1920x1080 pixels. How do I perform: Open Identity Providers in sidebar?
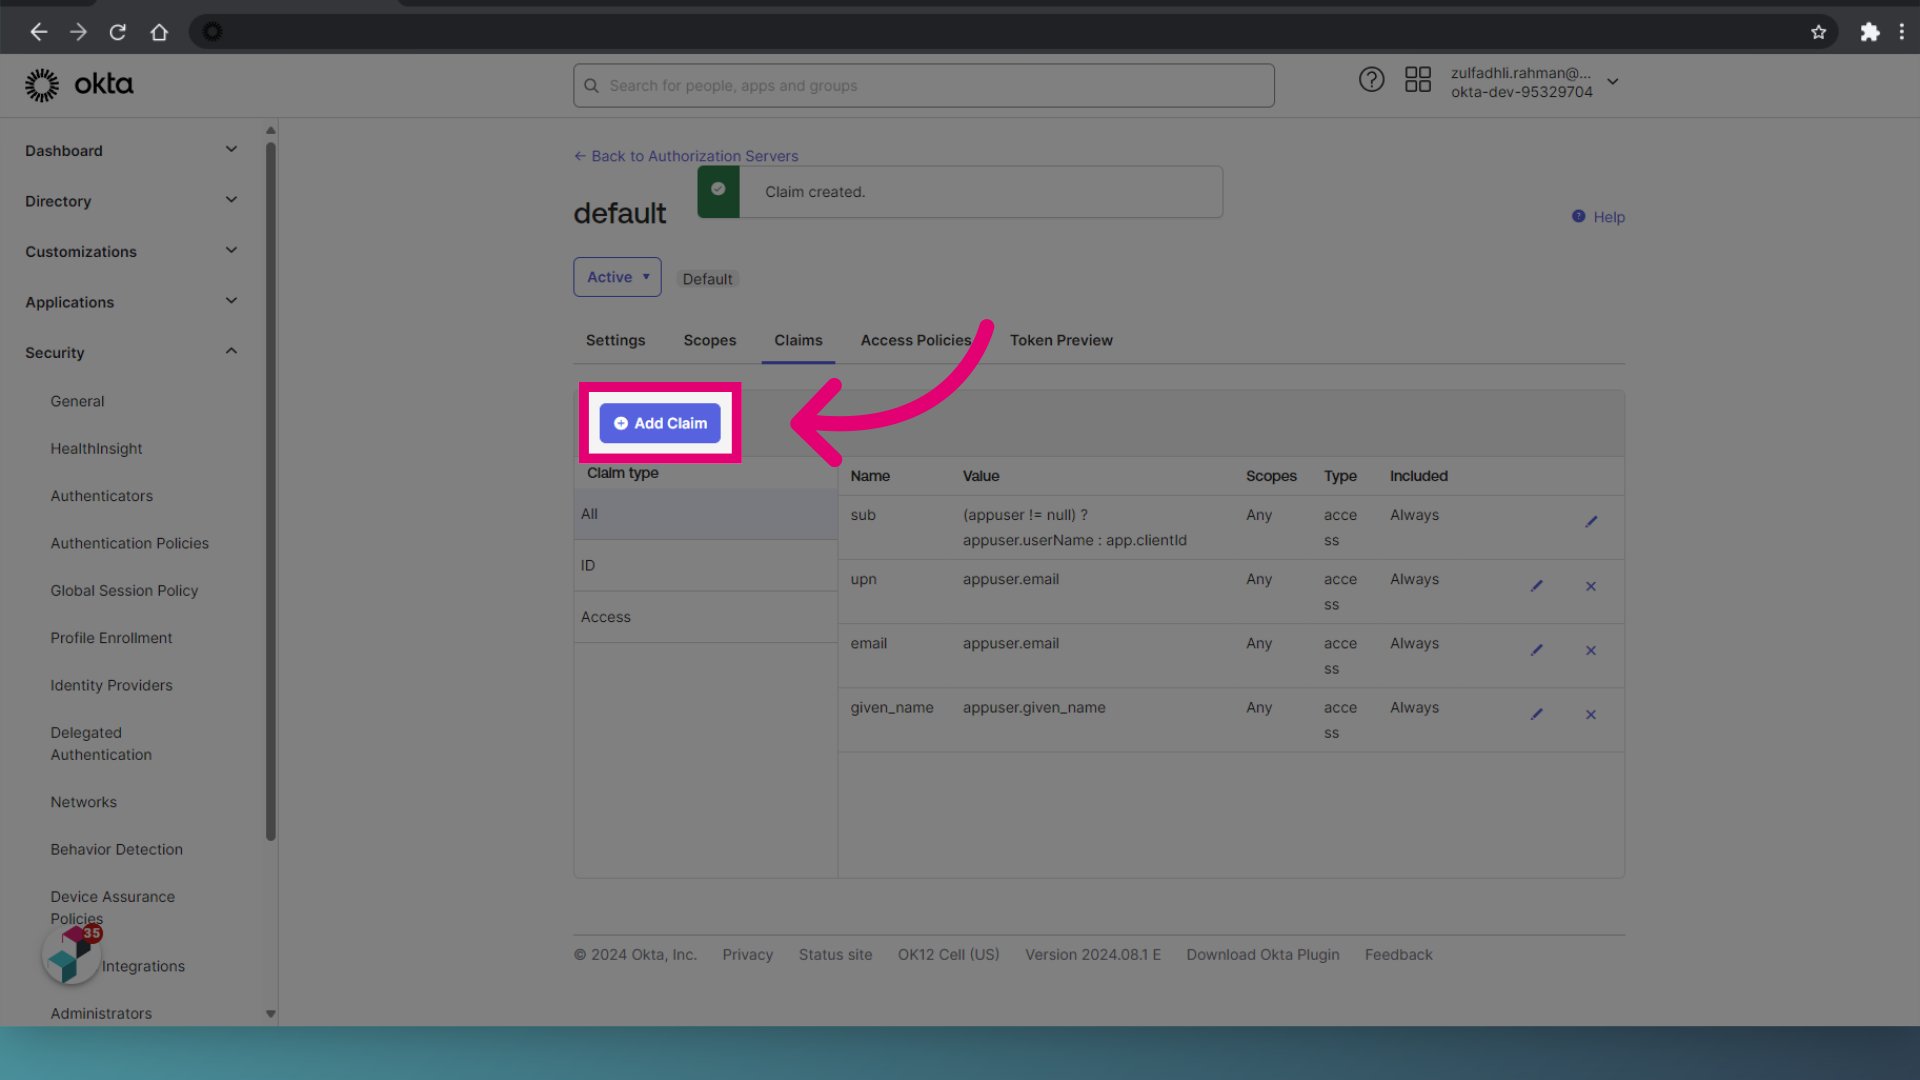coord(111,685)
